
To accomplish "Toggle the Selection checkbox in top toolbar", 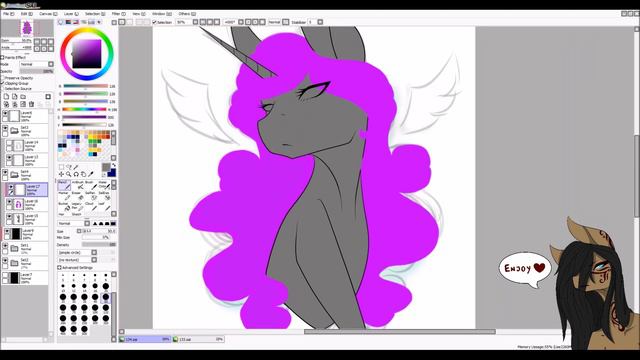I will pos(154,22).
